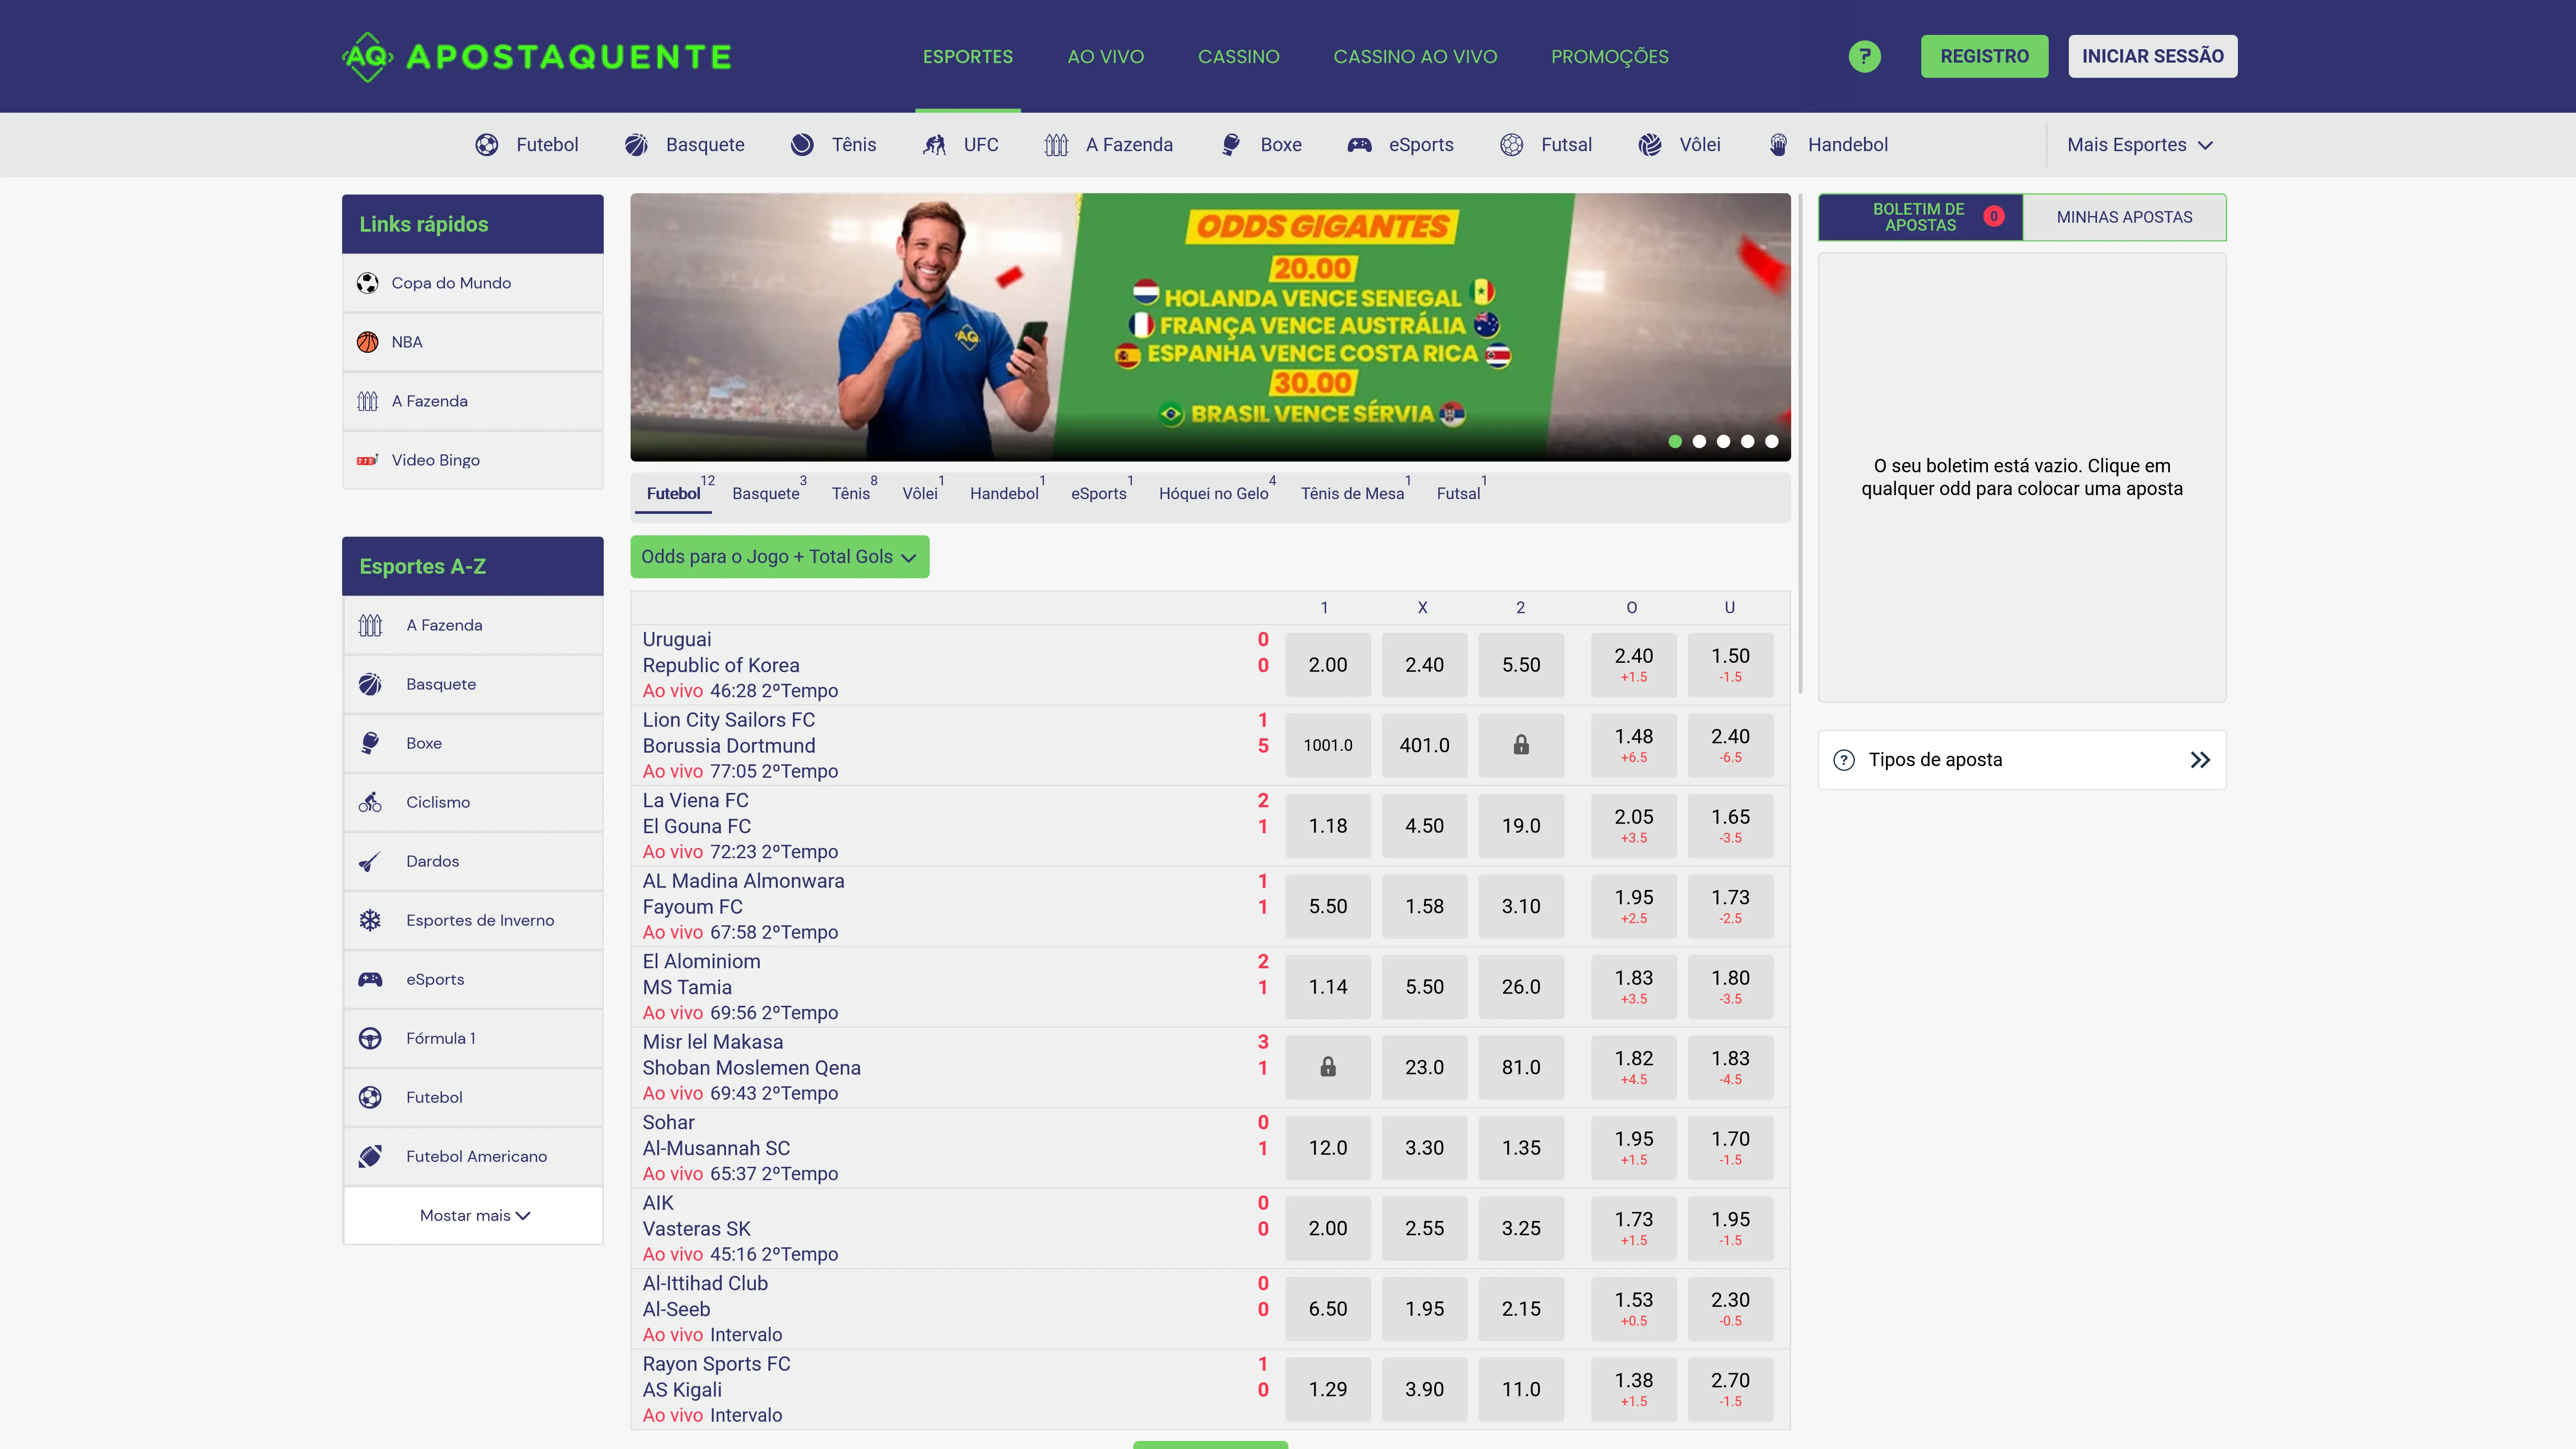
Task: Go to the first banner slide dot
Action: pos(1675,441)
